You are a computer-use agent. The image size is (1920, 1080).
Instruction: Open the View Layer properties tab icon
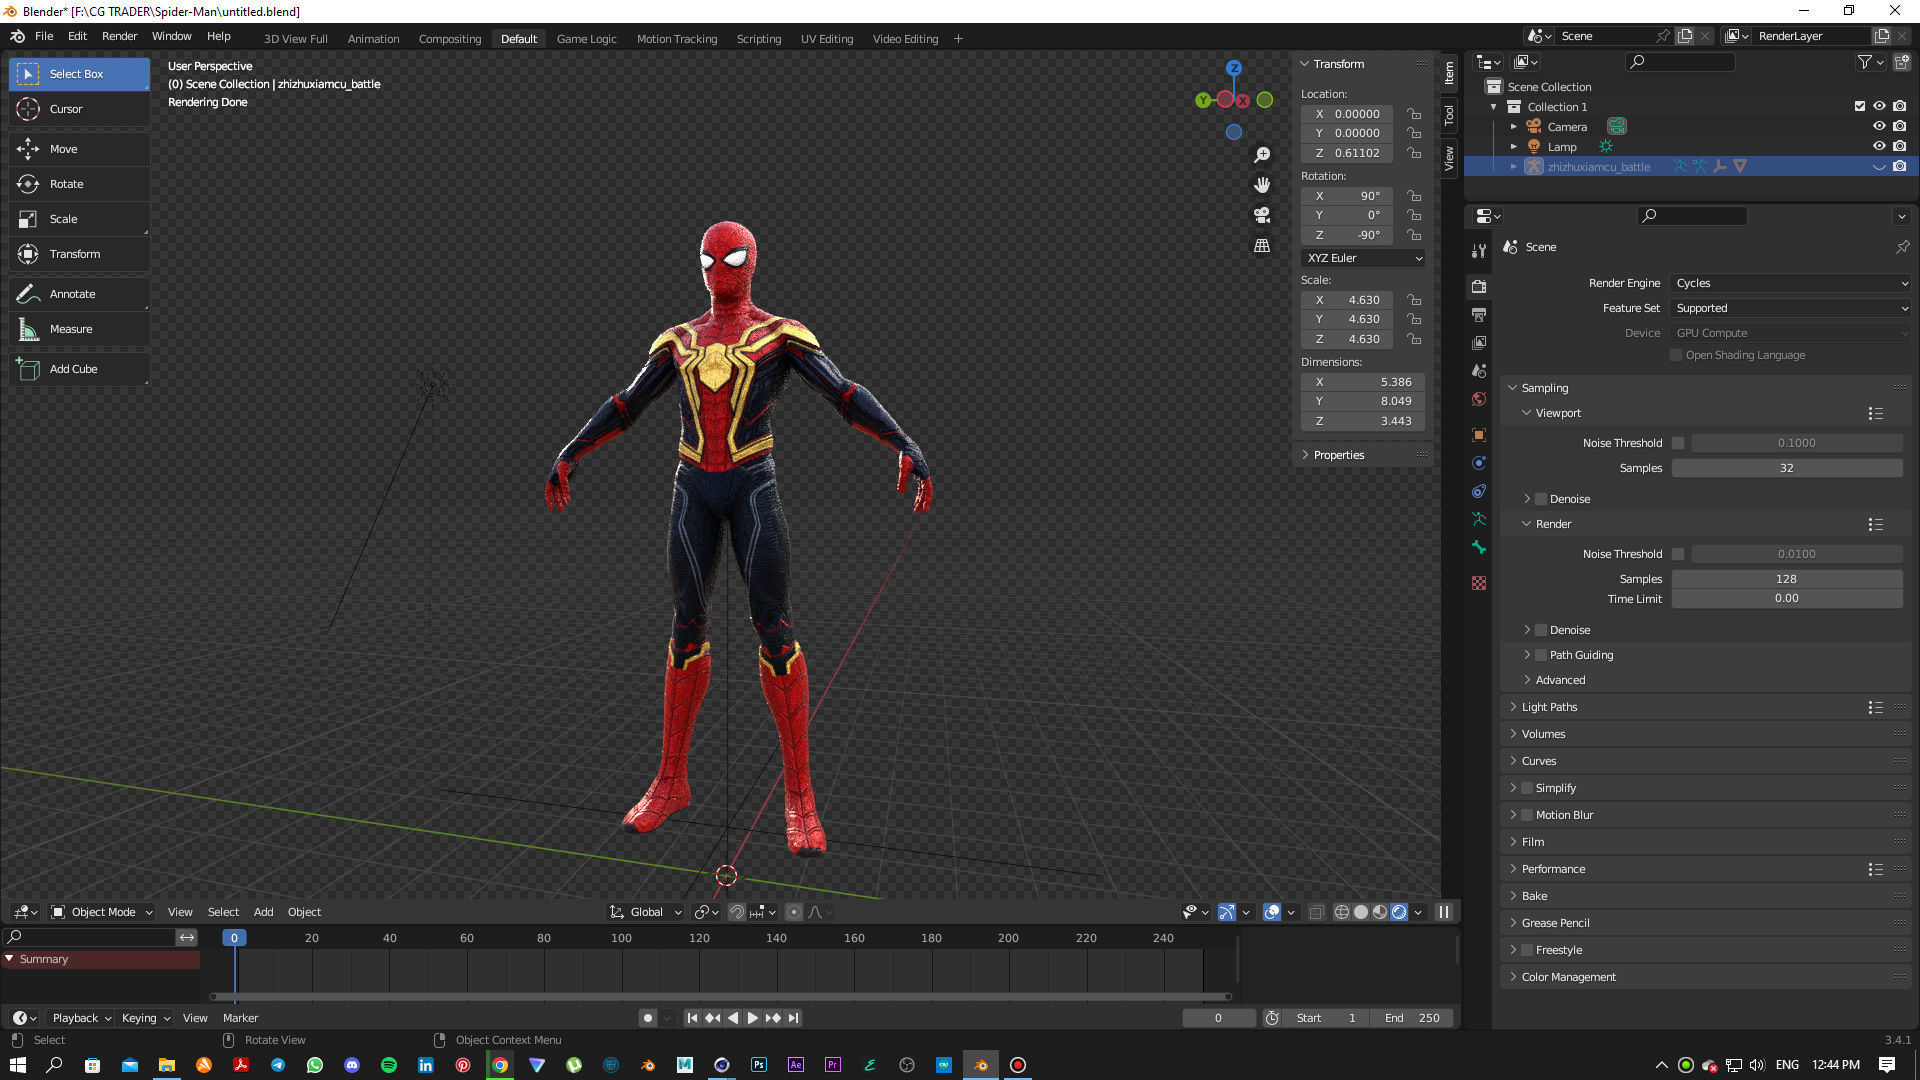point(1479,343)
